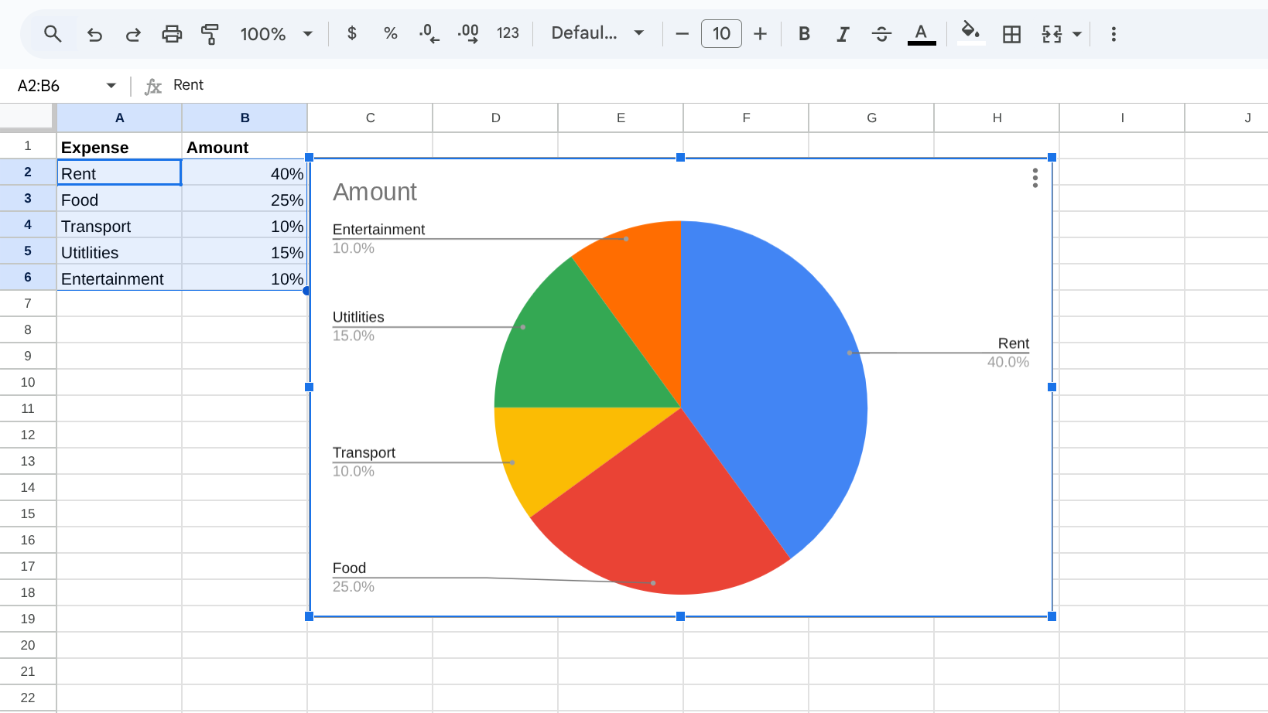Screen dimensions: 1268x713
Task: Select the paint format tool
Action: click(210, 33)
